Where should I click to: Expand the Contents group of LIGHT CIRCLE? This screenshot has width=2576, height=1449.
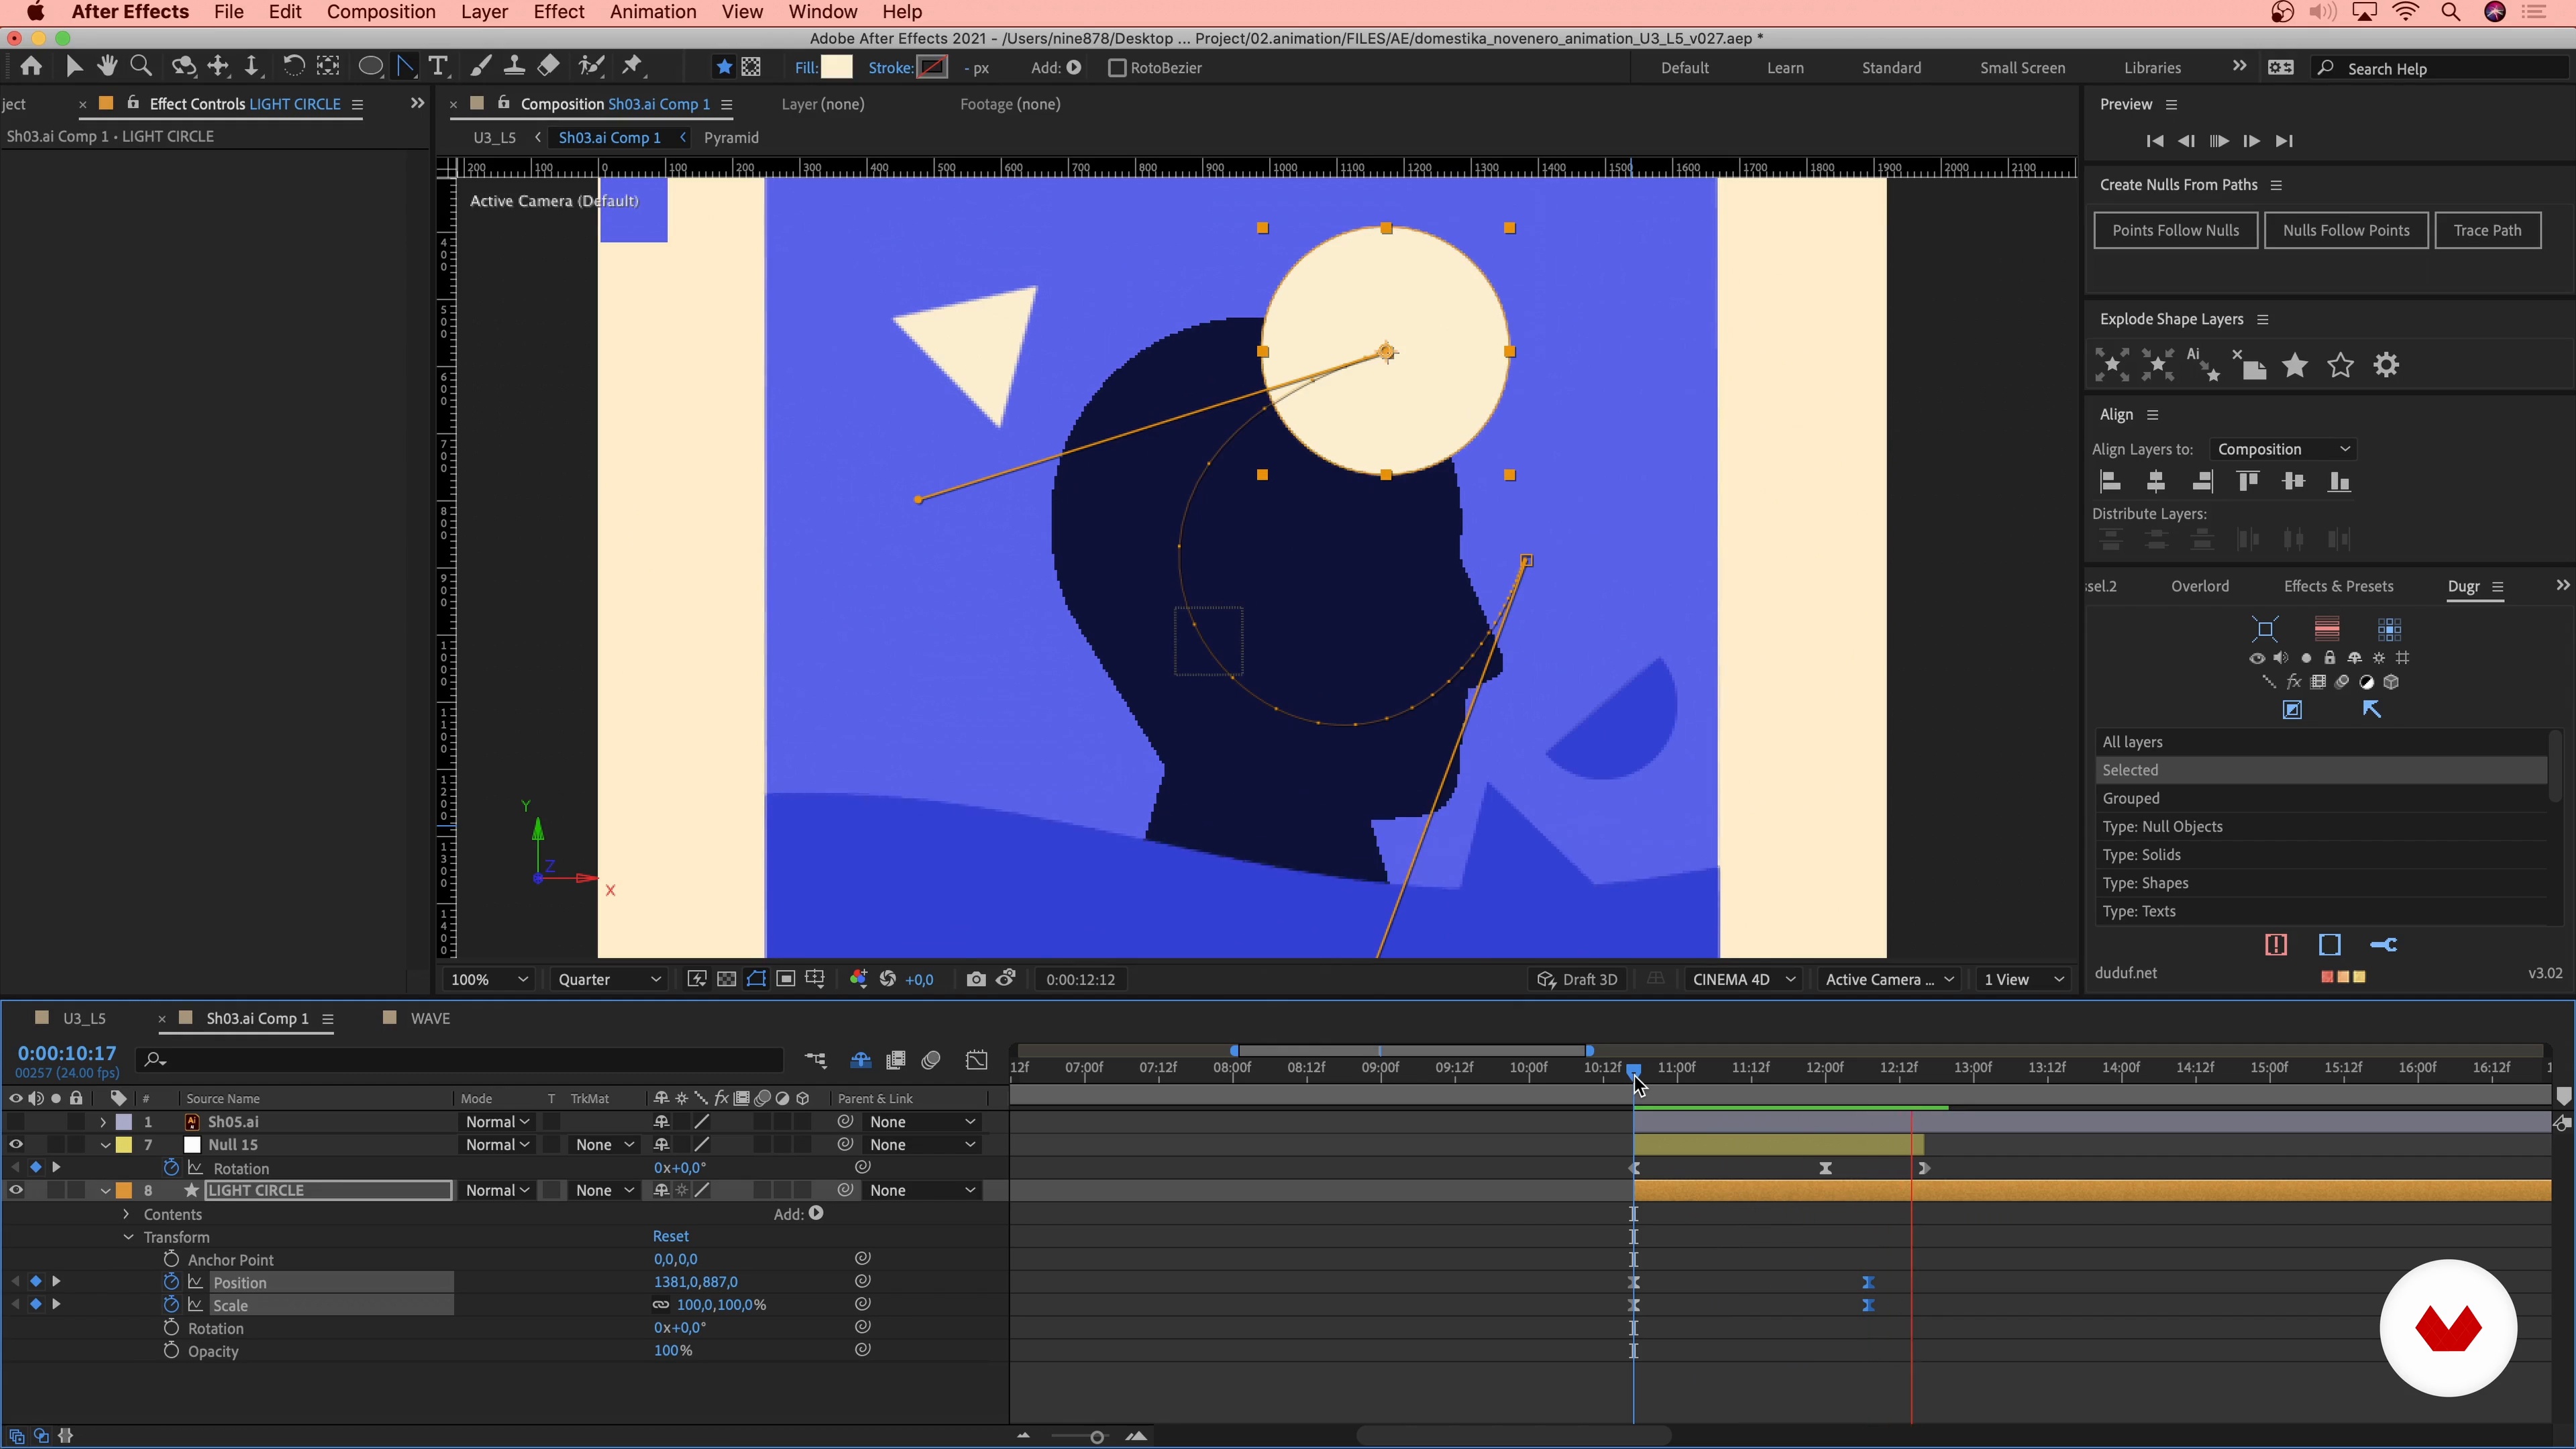(x=126, y=1214)
